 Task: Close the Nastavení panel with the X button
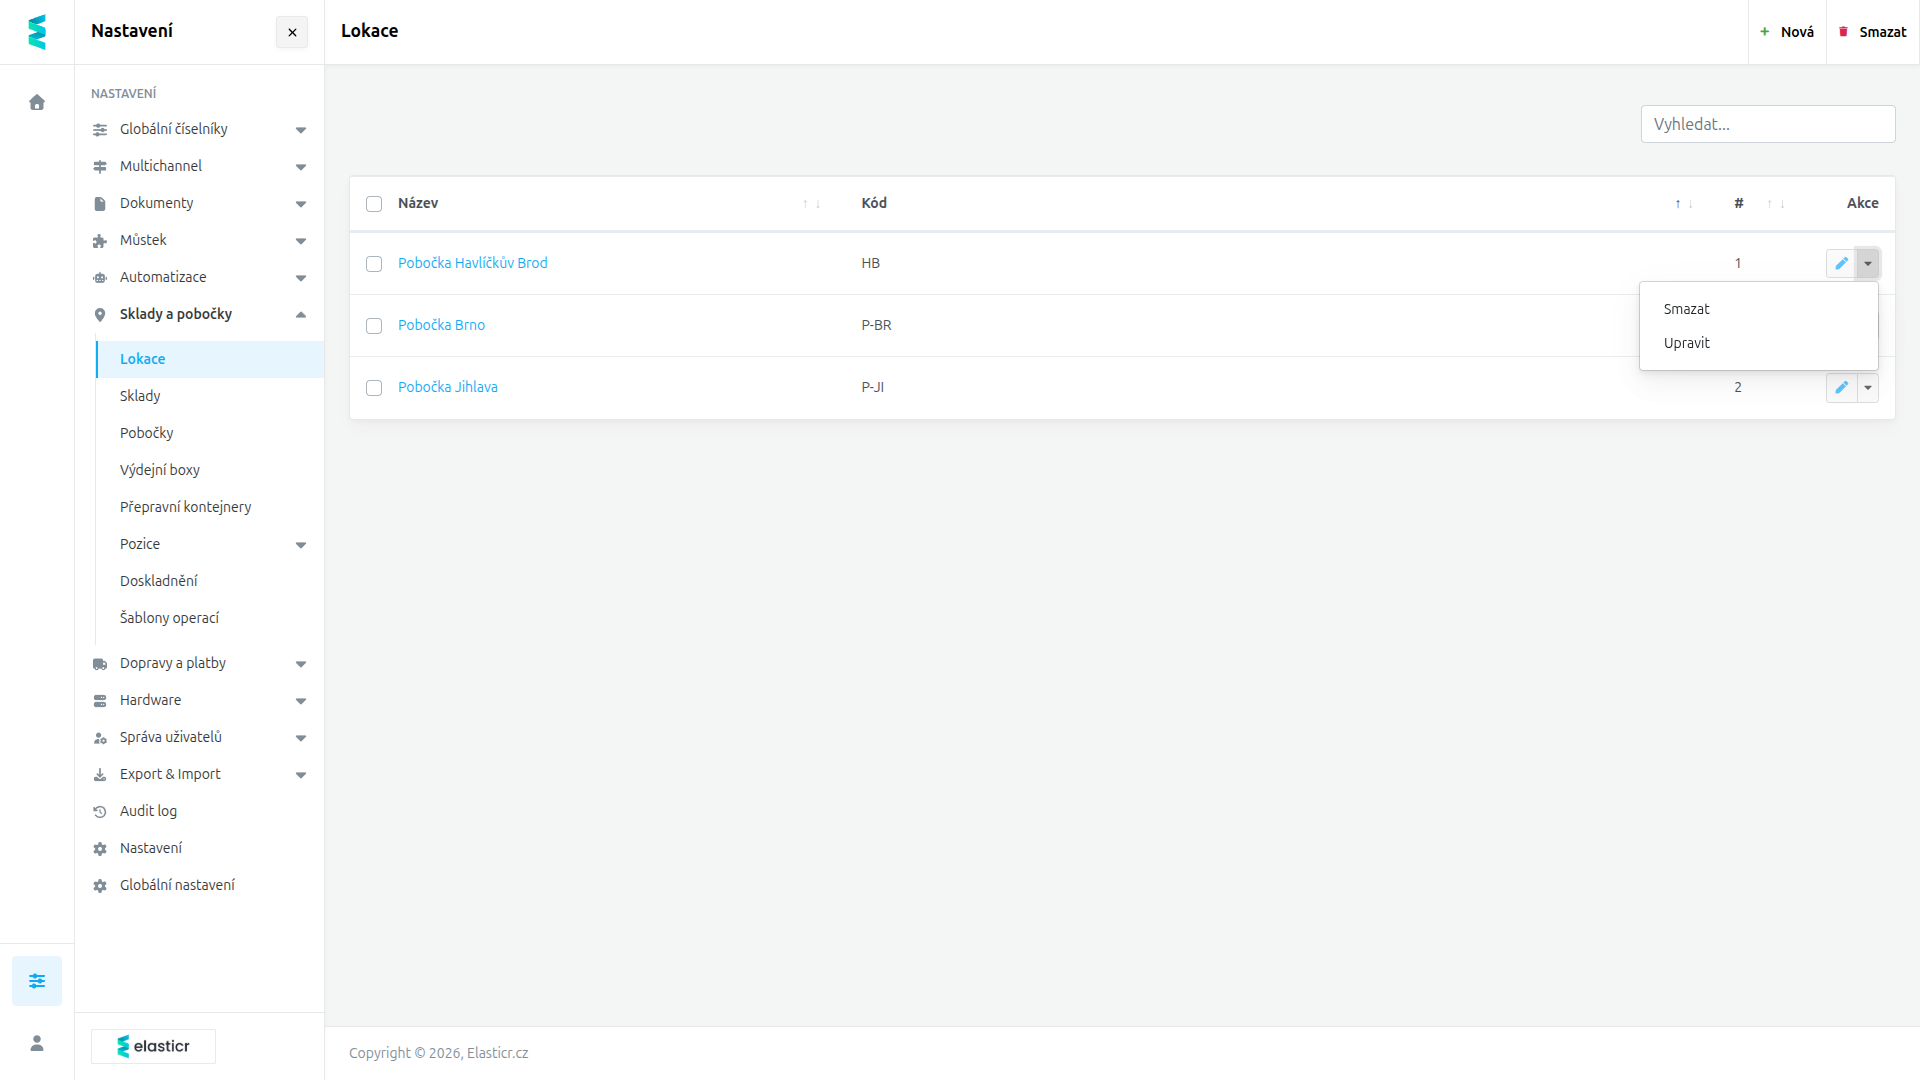[292, 32]
